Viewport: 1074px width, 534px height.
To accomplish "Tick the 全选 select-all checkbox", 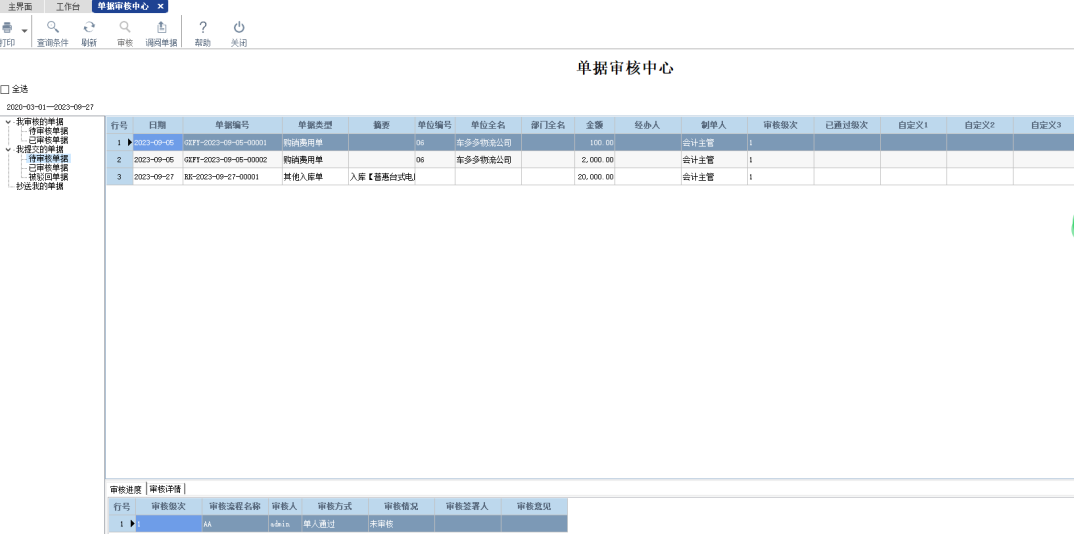I will pos(5,89).
